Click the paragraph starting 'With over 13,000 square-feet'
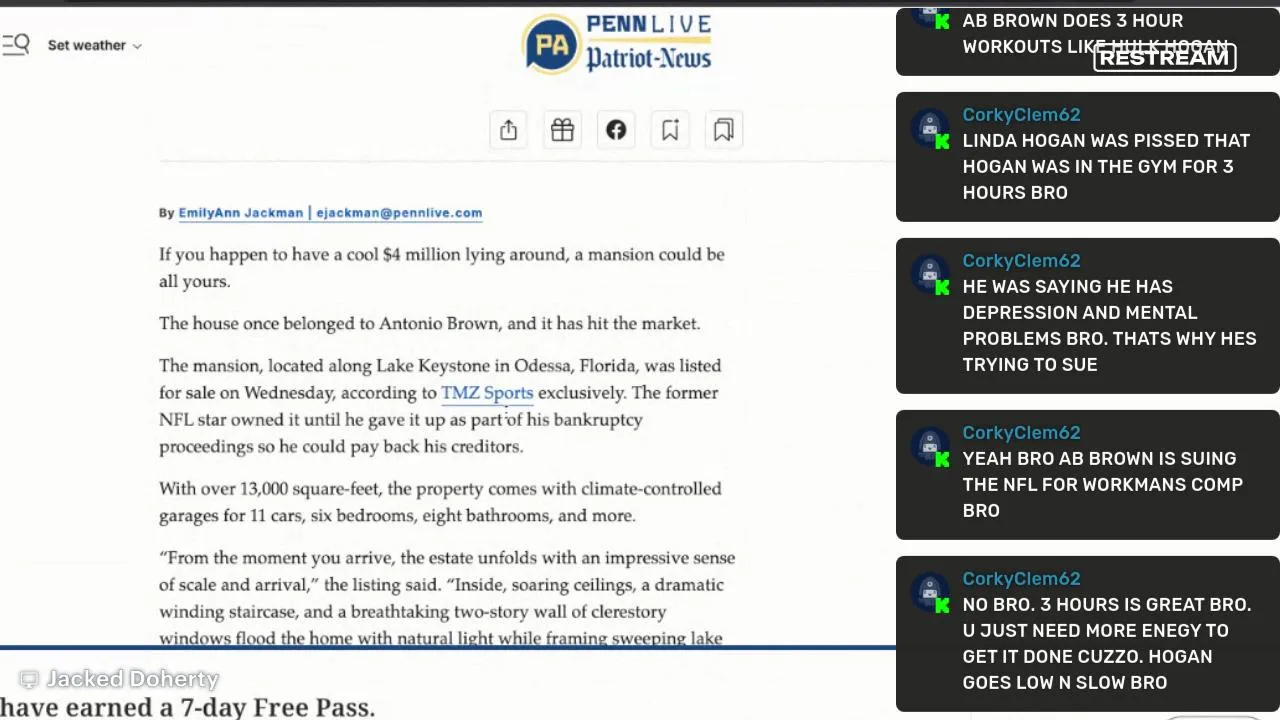The height and width of the screenshot is (720, 1280). coord(440,502)
